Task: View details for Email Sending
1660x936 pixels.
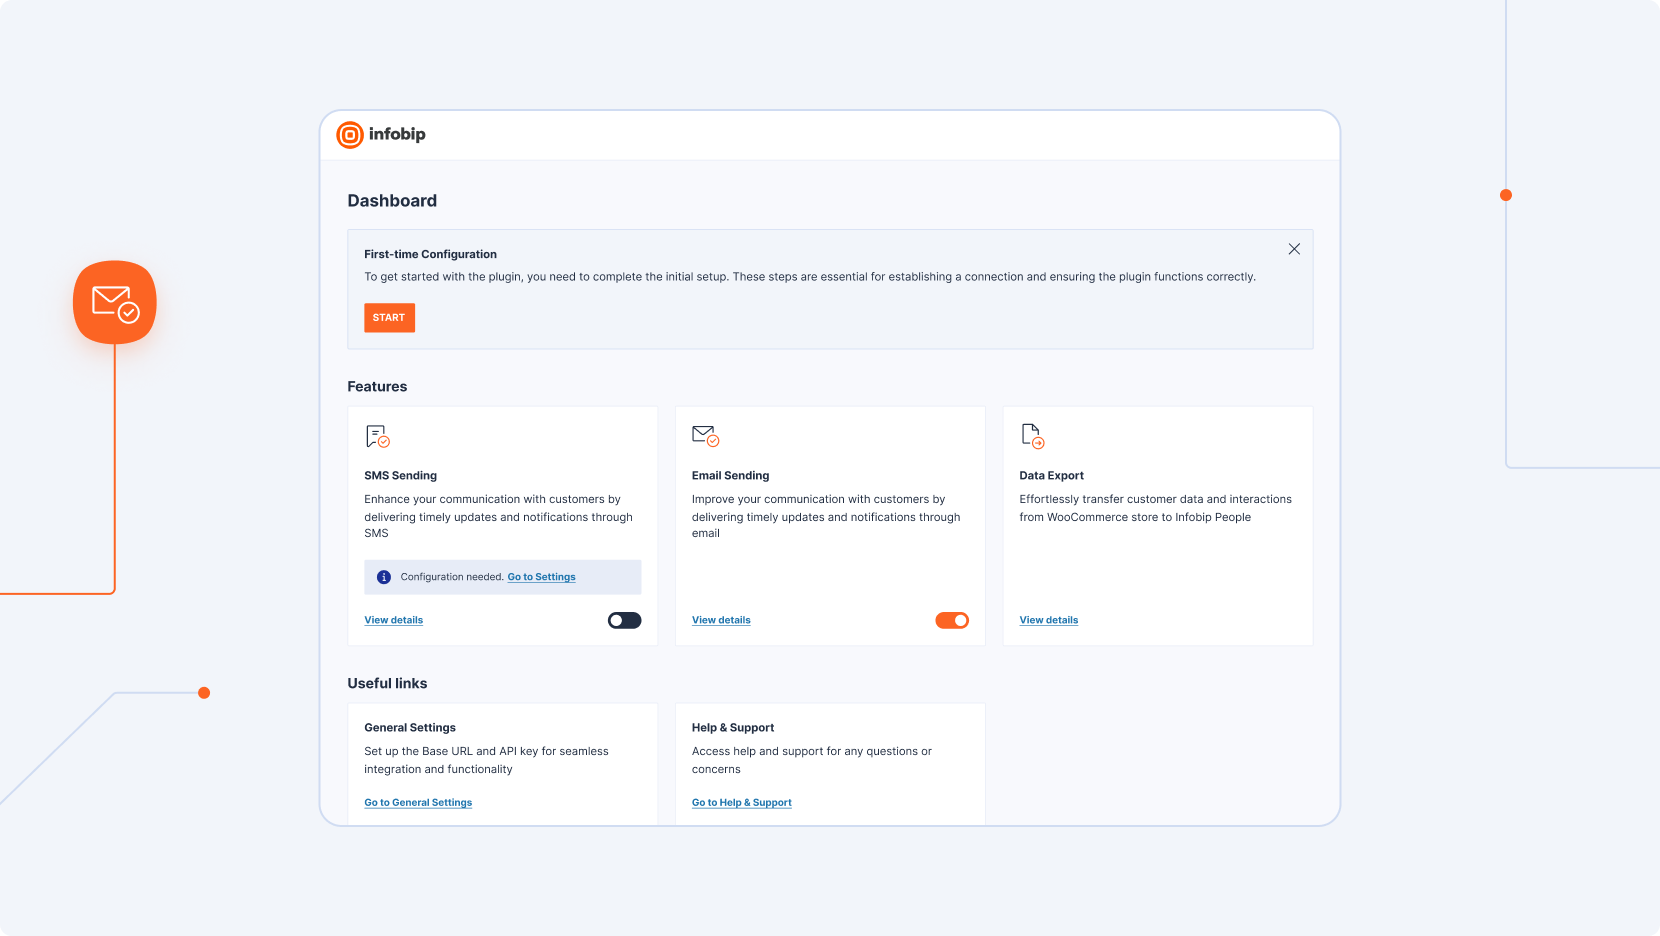Action: (x=721, y=620)
